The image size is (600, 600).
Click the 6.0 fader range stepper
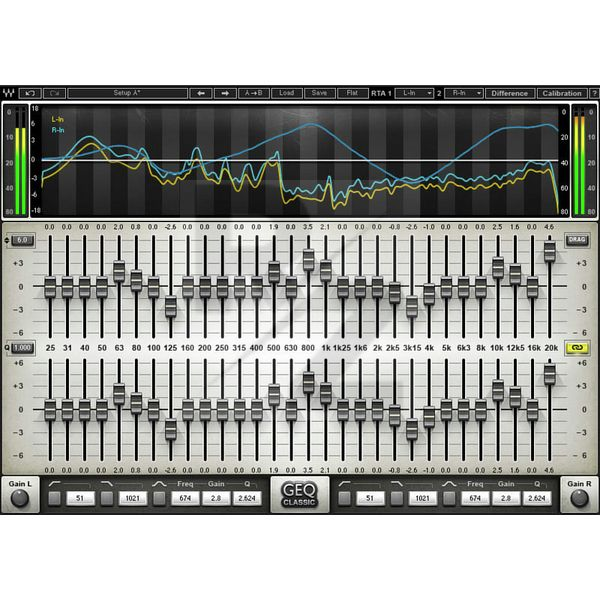point(22,240)
